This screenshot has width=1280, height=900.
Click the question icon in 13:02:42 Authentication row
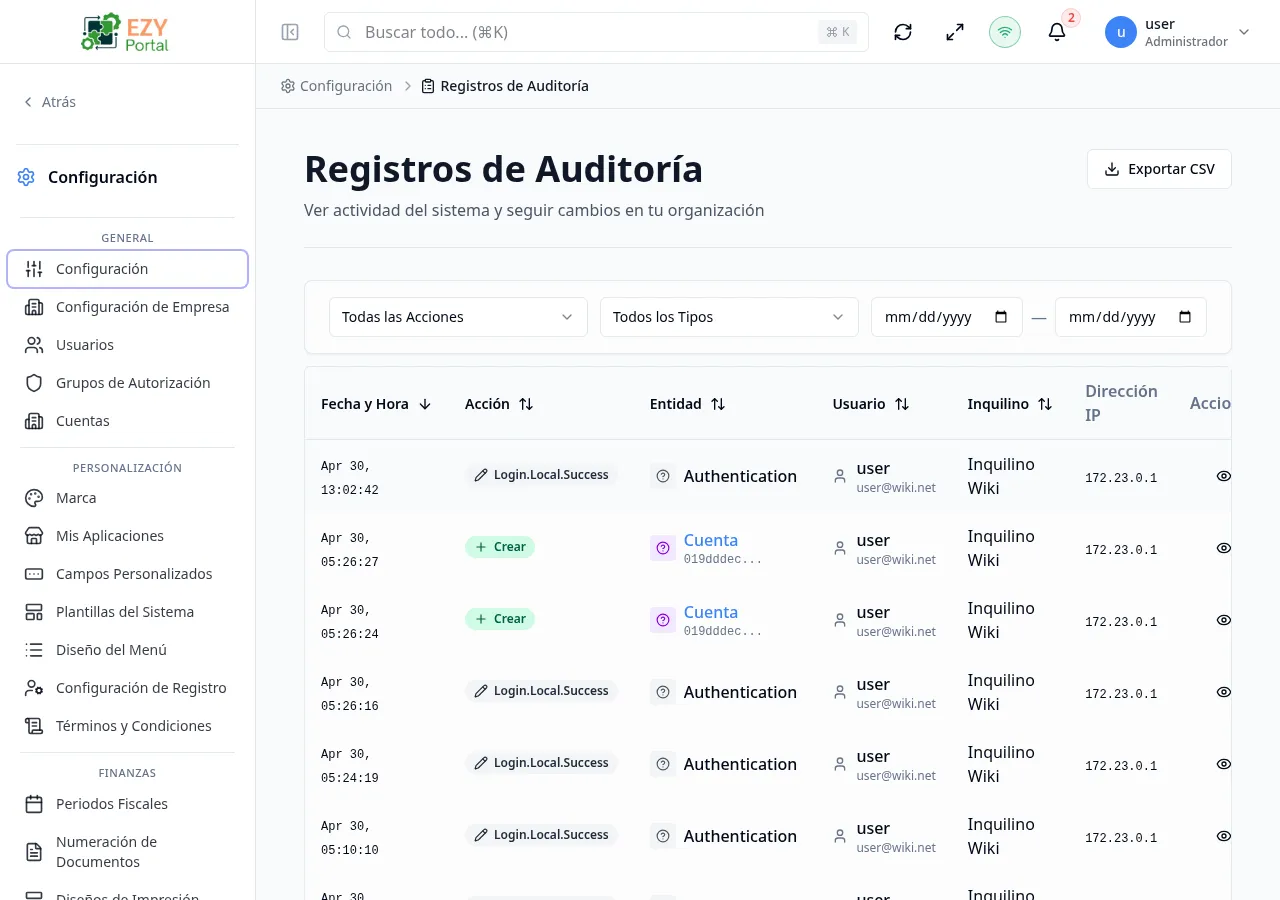pos(663,476)
